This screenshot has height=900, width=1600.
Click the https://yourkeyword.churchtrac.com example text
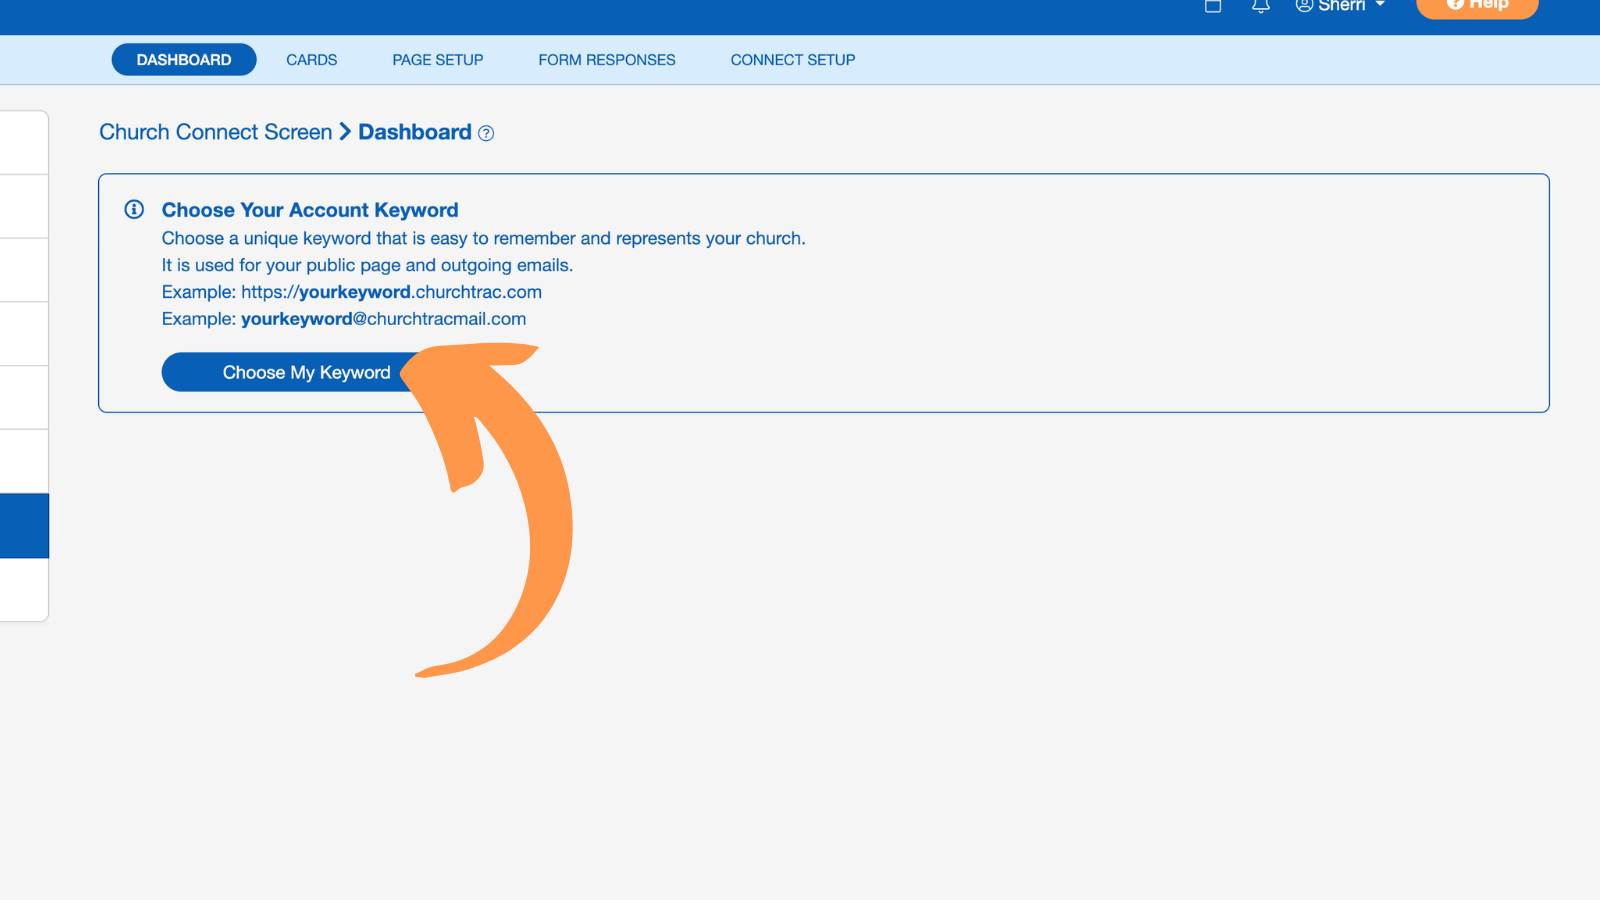point(391,292)
